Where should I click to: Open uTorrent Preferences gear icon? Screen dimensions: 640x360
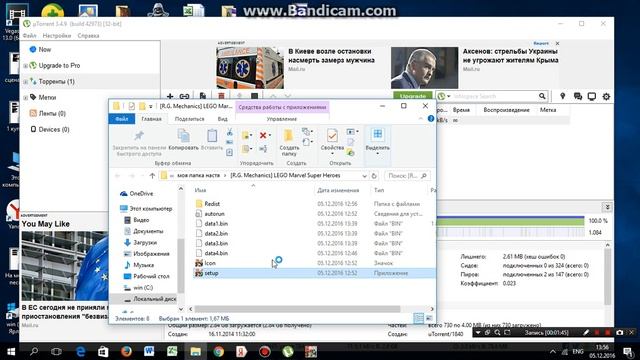(606, 96)
